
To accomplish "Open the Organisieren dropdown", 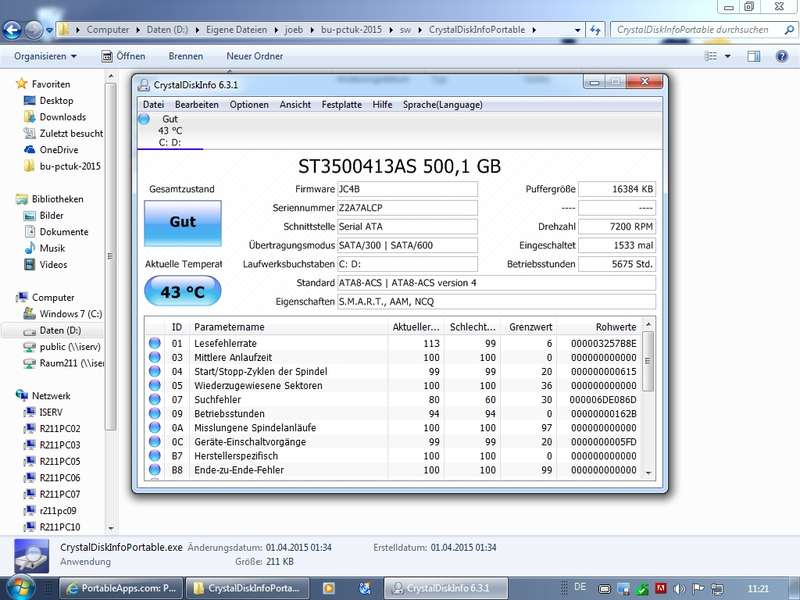I will pos(45,56).
